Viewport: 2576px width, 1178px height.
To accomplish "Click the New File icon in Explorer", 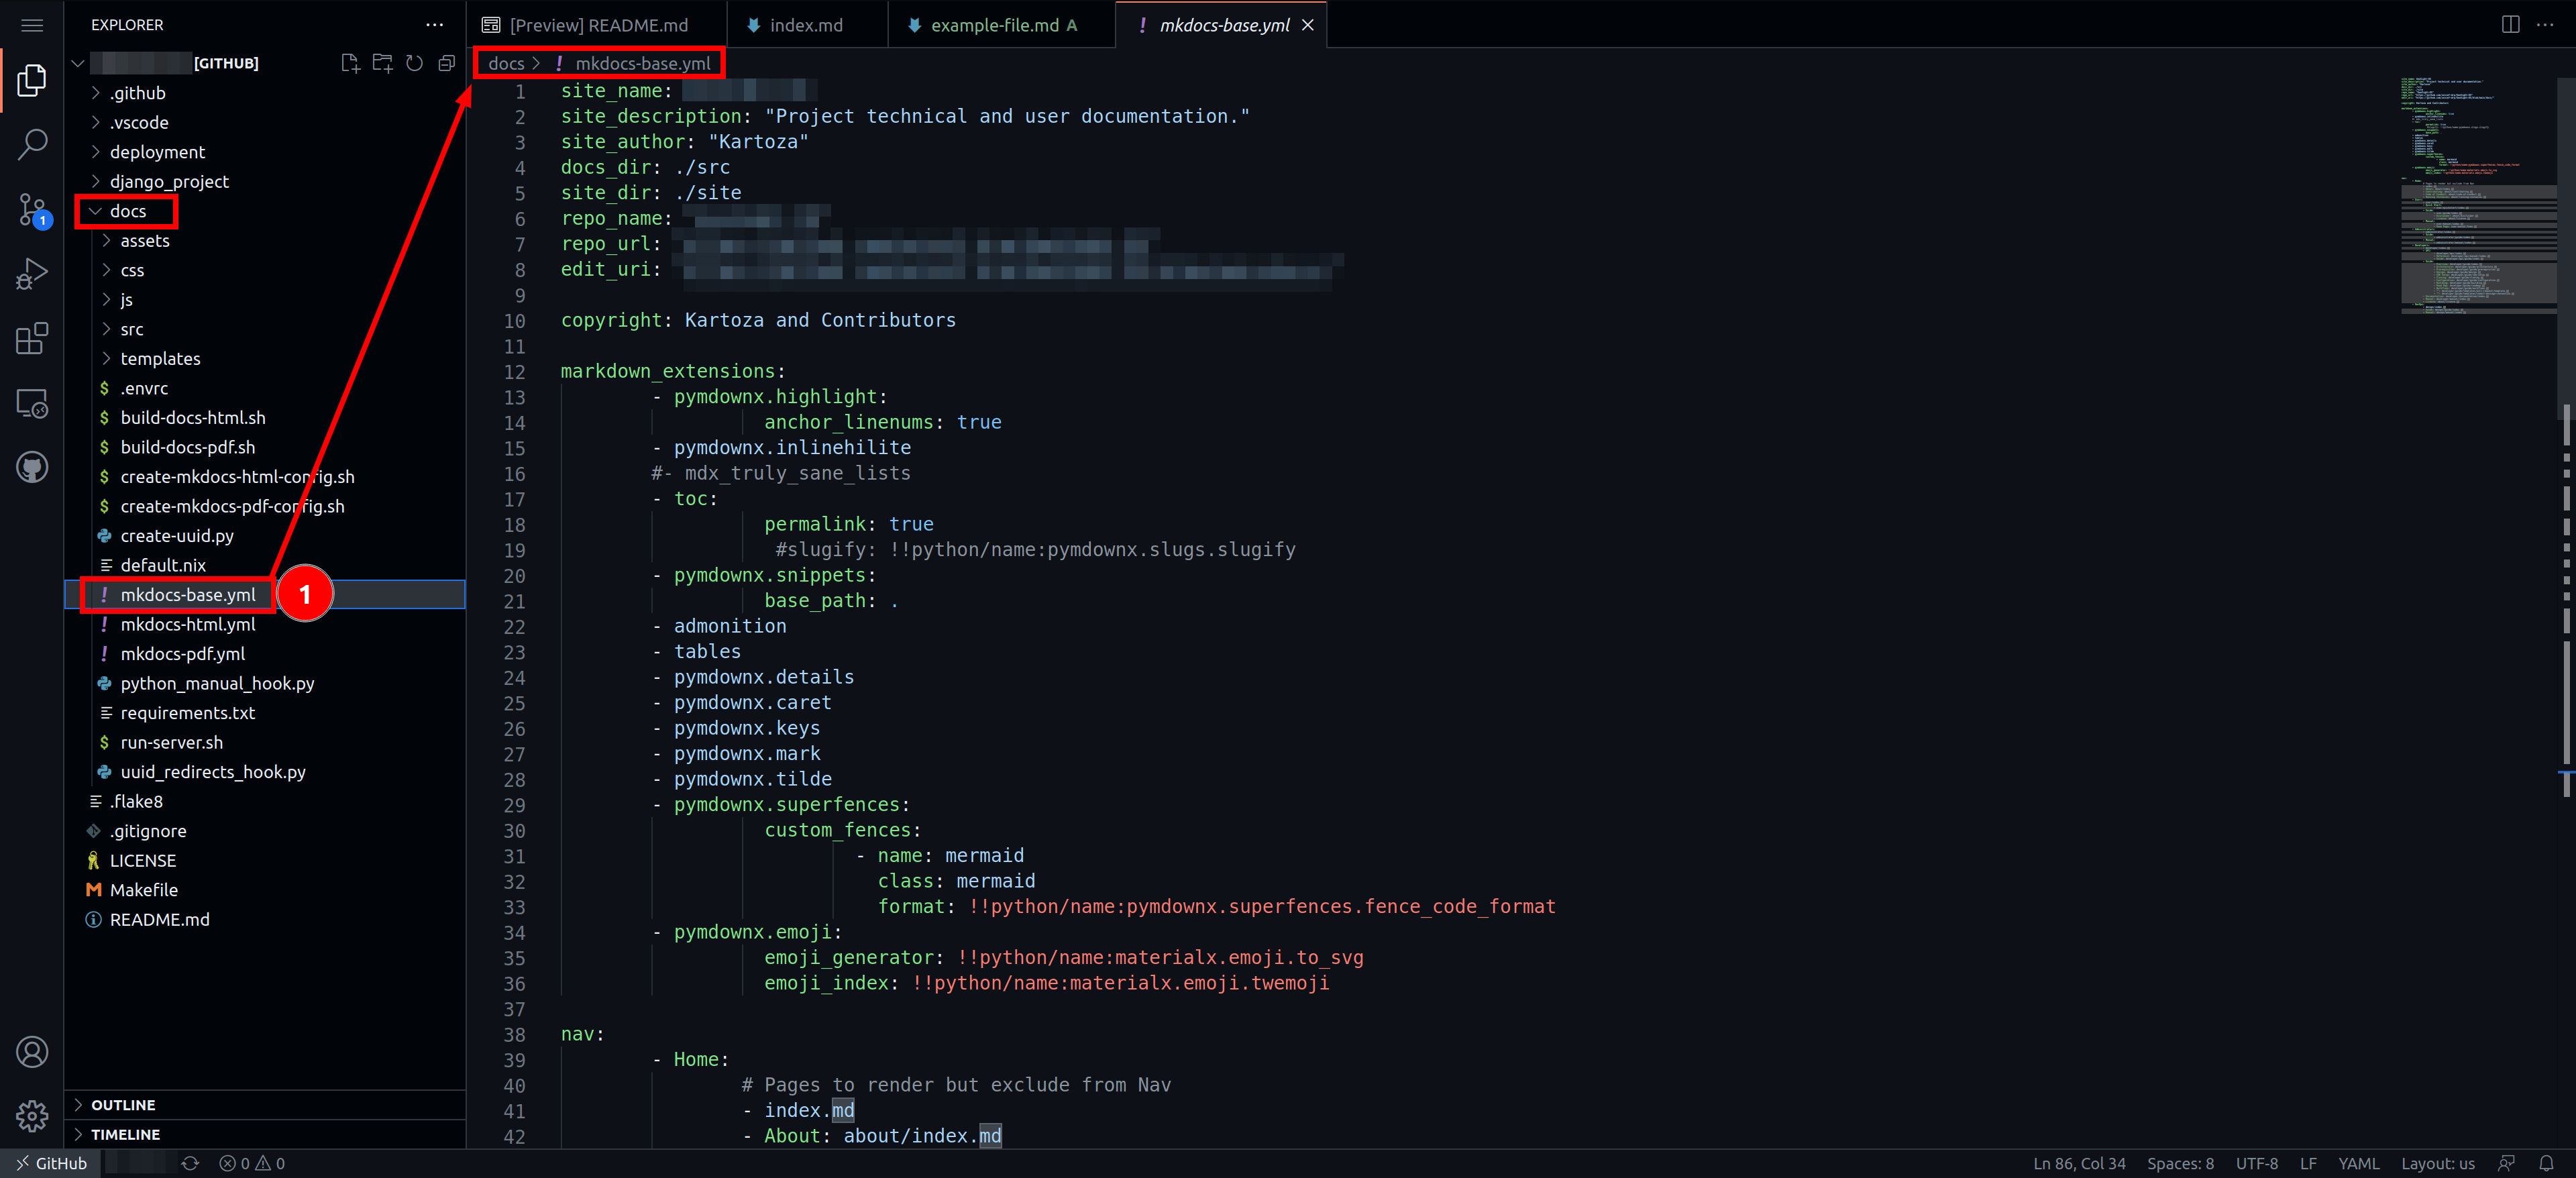I will click(x=350, y=63).
